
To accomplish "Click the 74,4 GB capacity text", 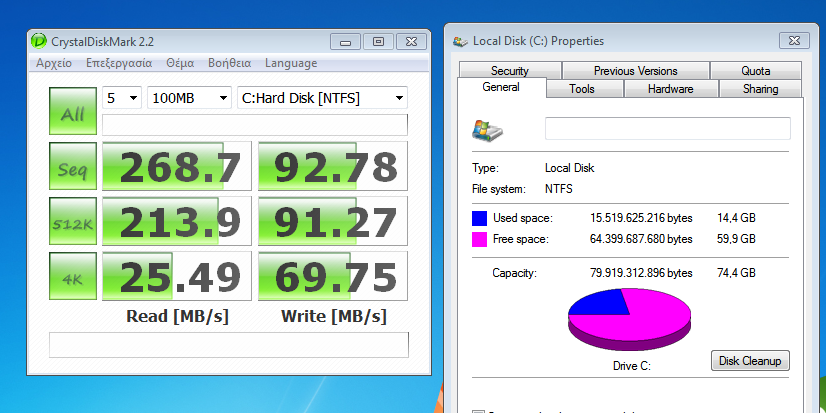I will coord(736,273).
